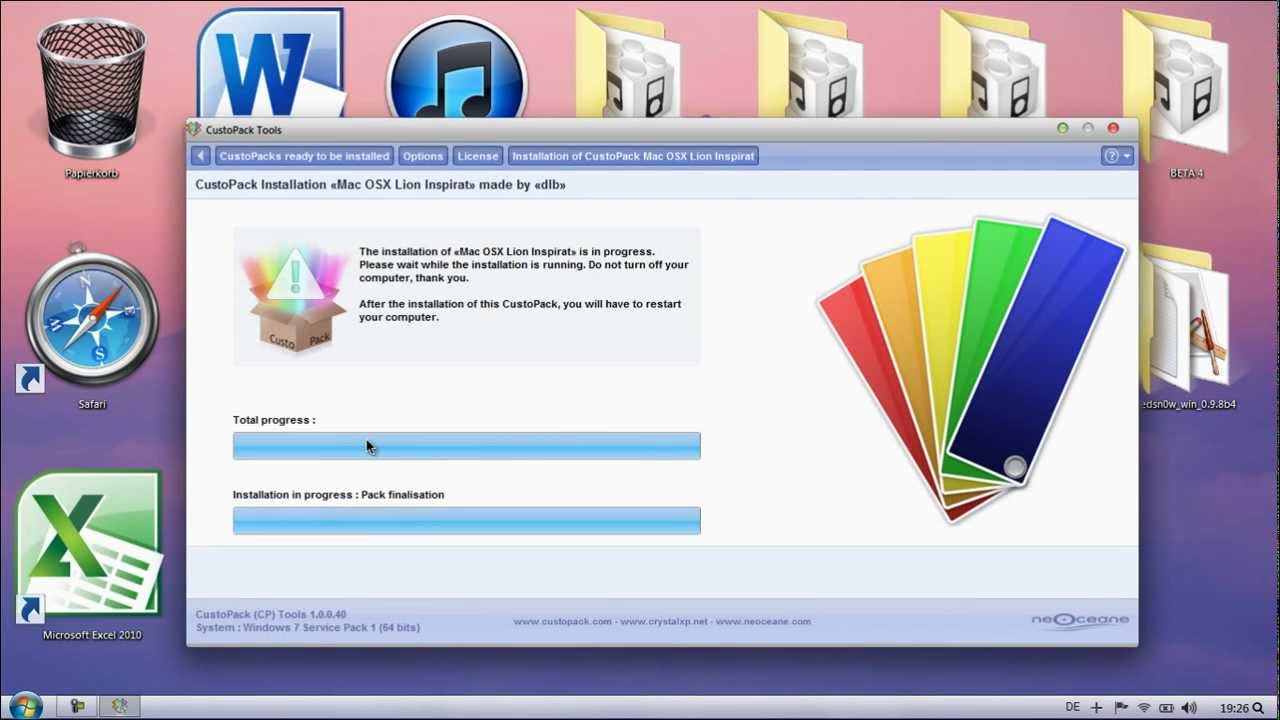Image resolution: width=1280 pixels, height=720 pixels.
Task: Click the CustoPack Tools title bar icon
Action: (194, 129)
